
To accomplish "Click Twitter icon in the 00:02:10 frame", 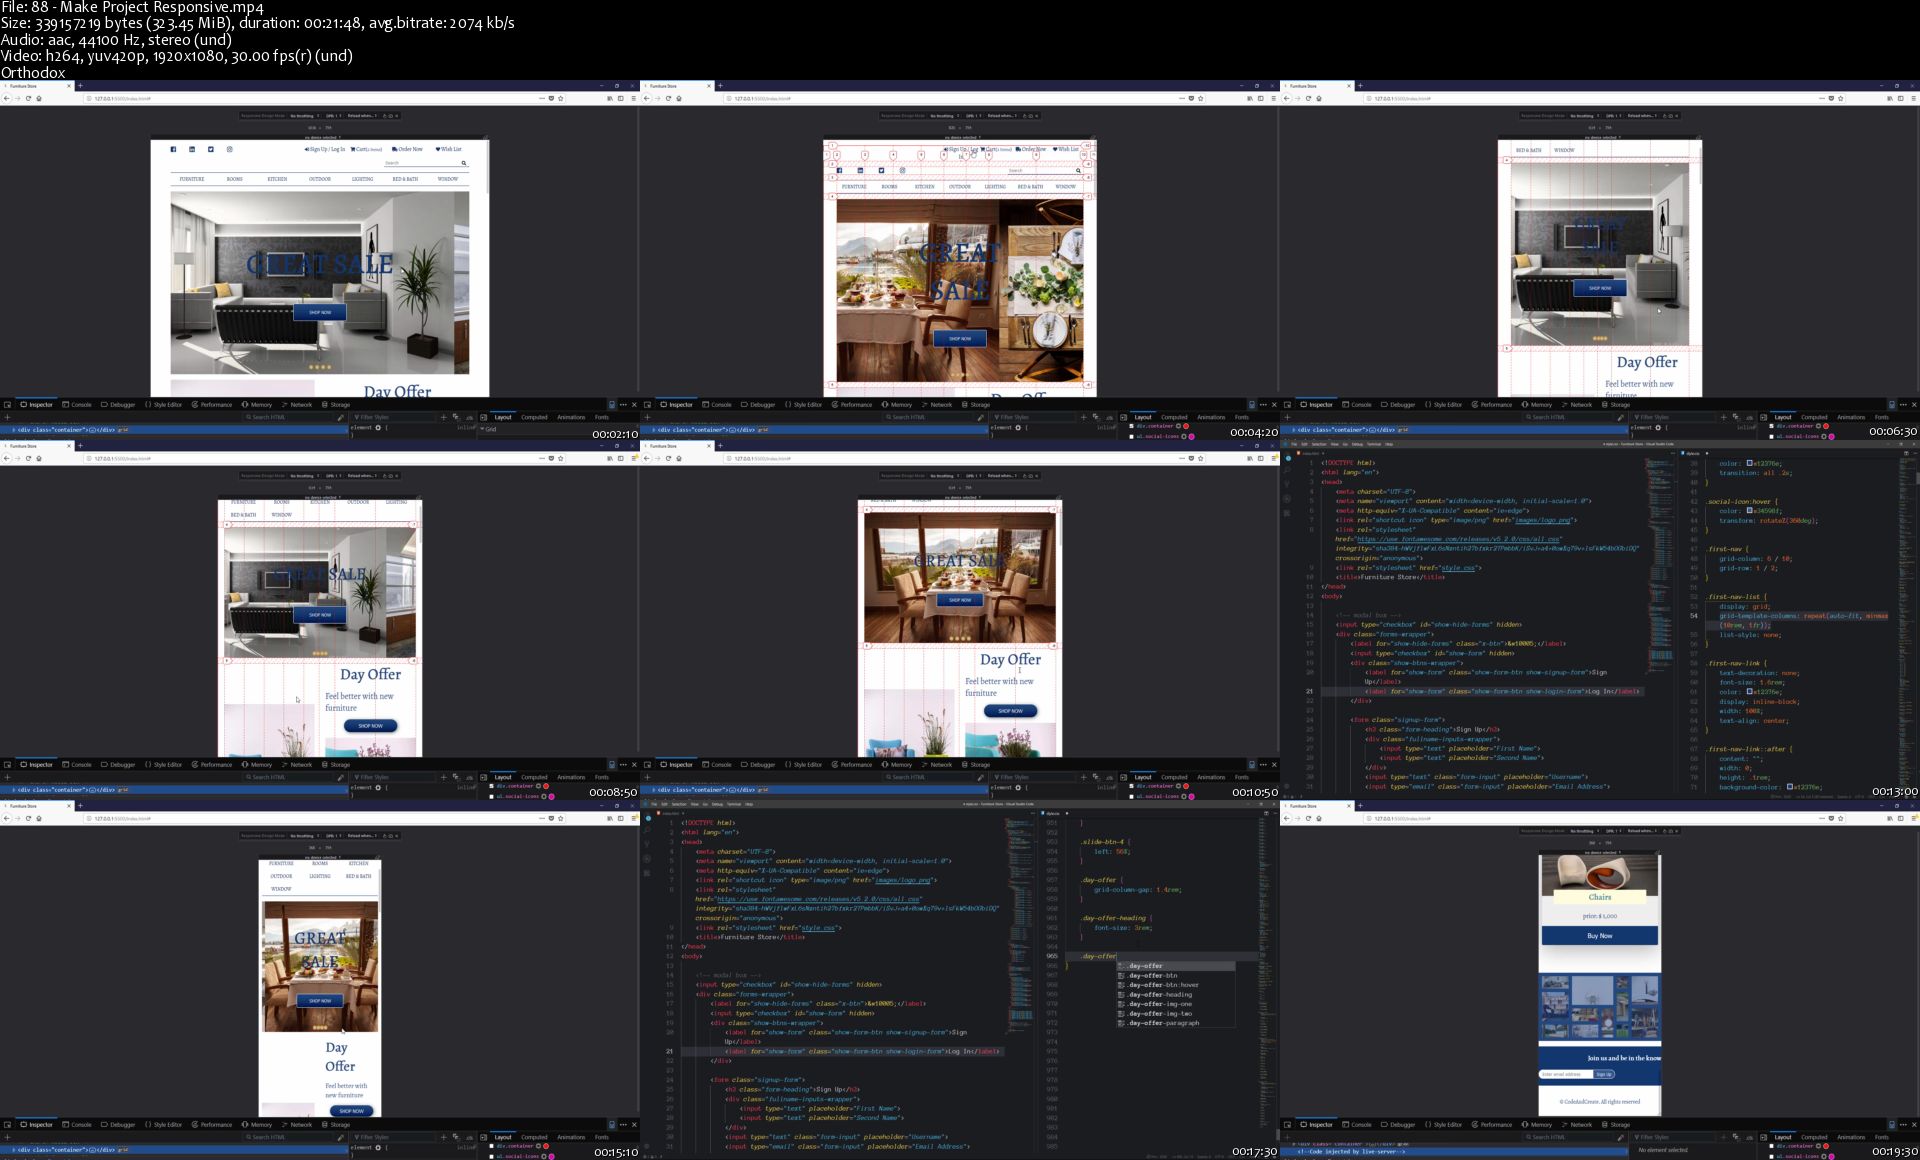I will (x=211, y=149).
